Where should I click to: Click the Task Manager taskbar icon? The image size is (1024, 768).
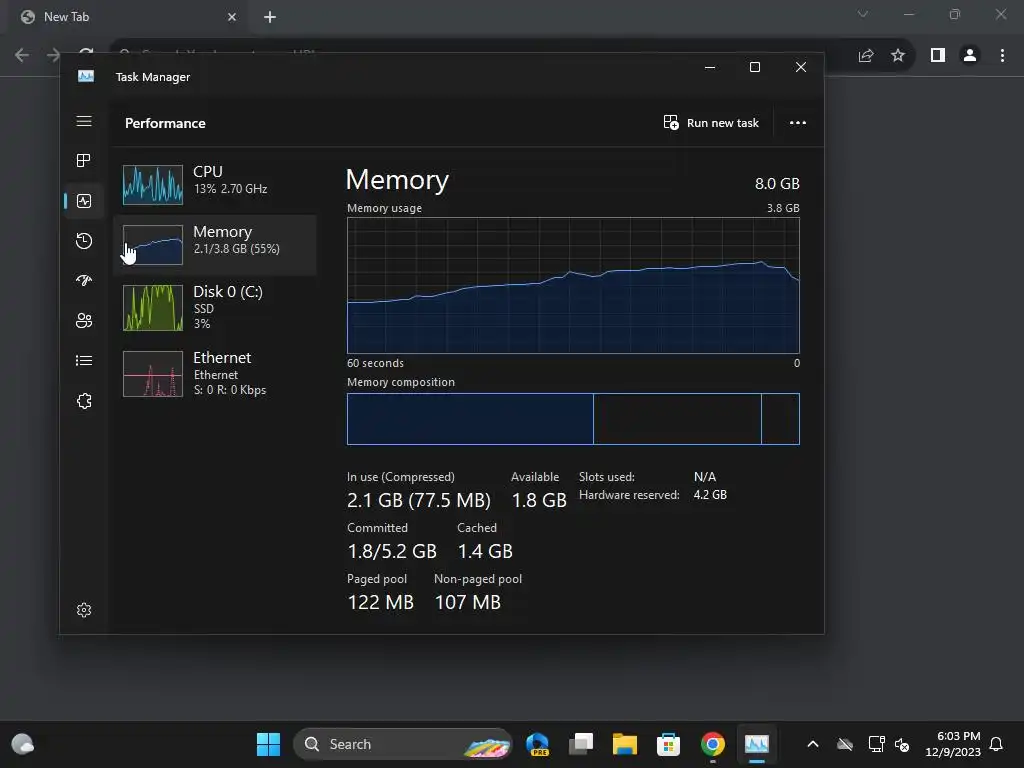(x=756, y=744)
